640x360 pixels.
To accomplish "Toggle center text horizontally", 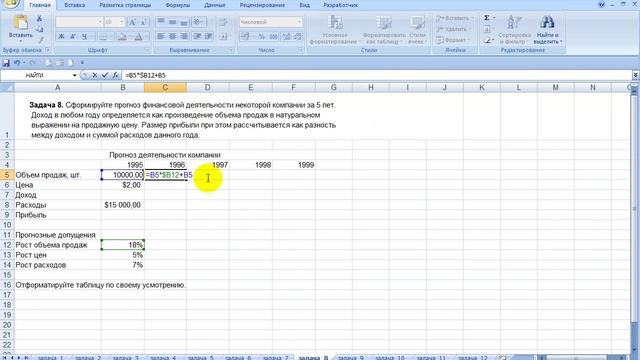I will coord(173,37).
